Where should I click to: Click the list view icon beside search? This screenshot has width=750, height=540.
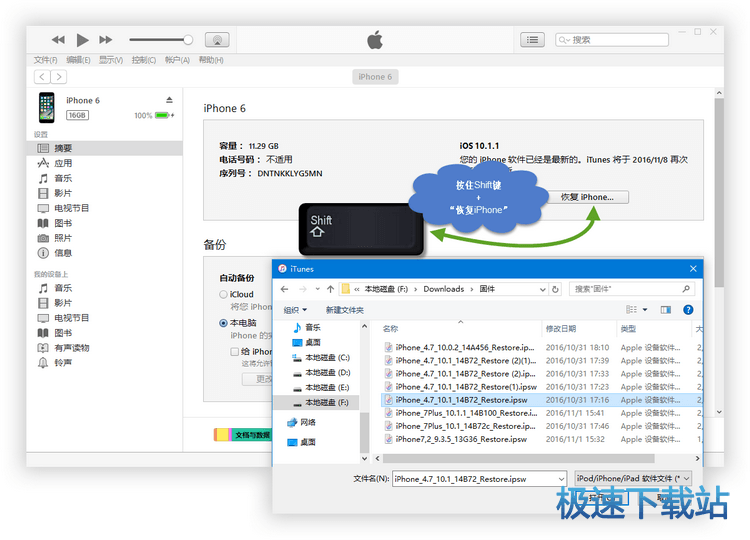(x=532, y=40)
